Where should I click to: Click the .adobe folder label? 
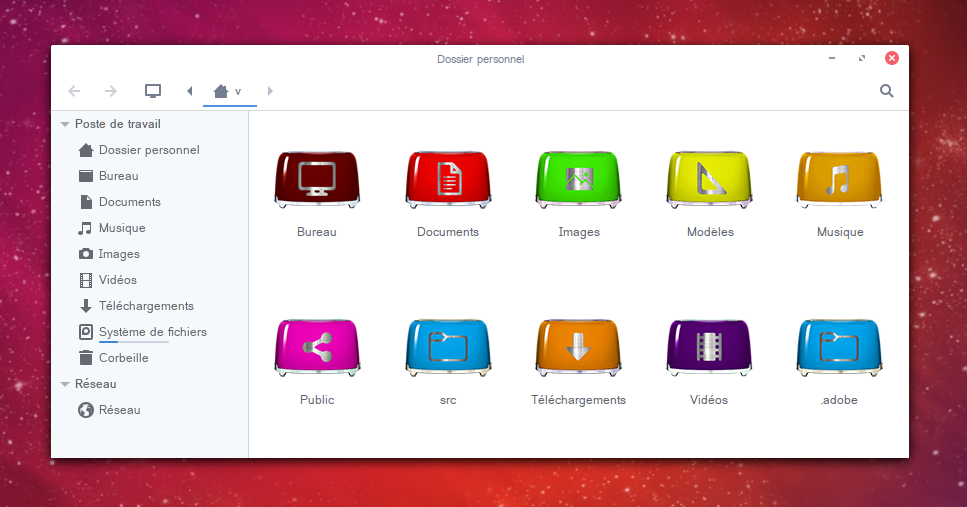pos(839,400)
